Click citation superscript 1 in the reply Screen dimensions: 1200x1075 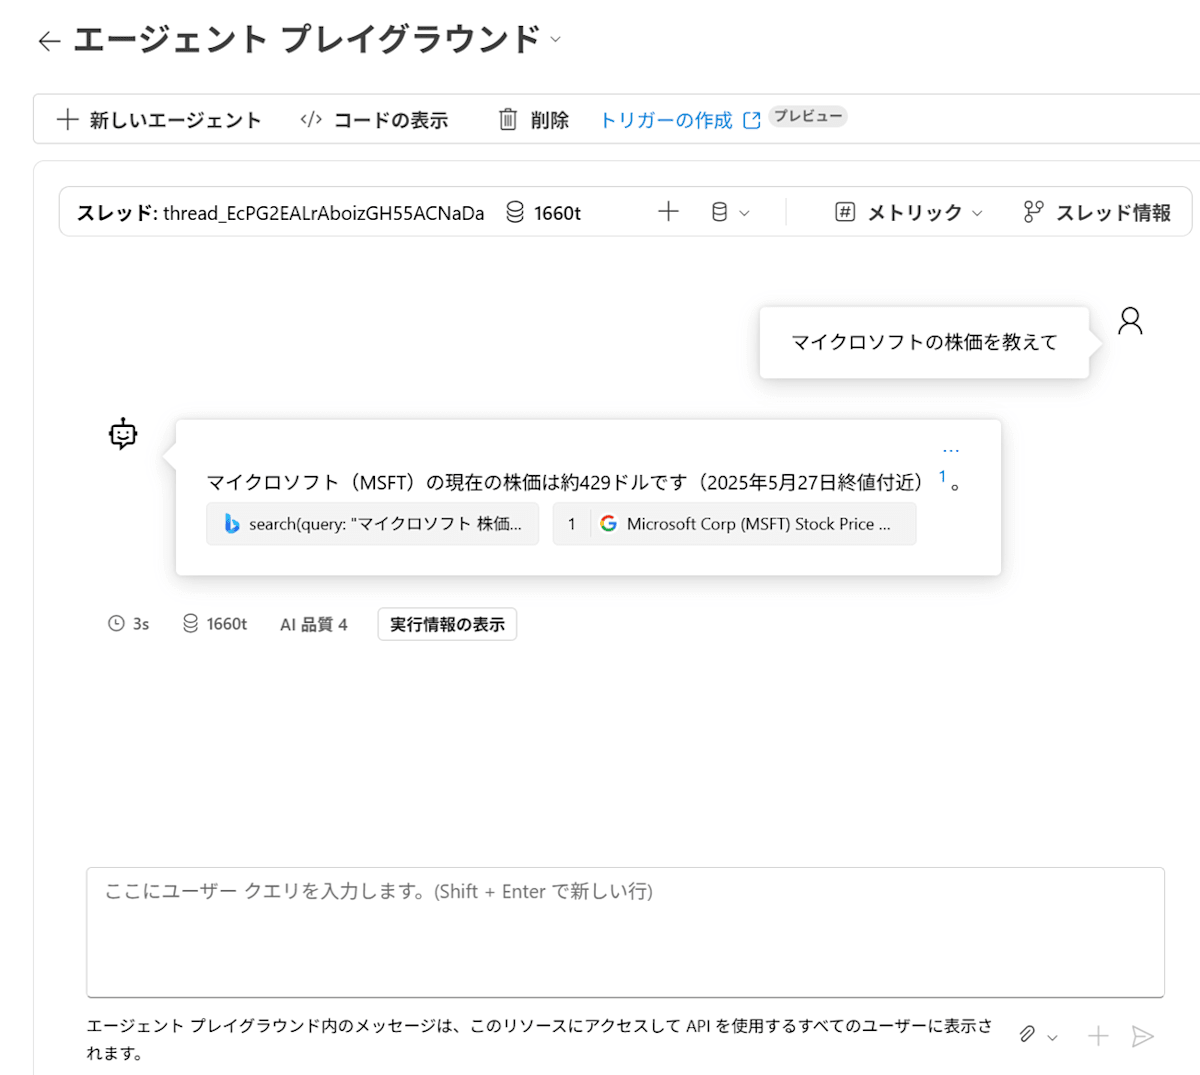point(942,477)
